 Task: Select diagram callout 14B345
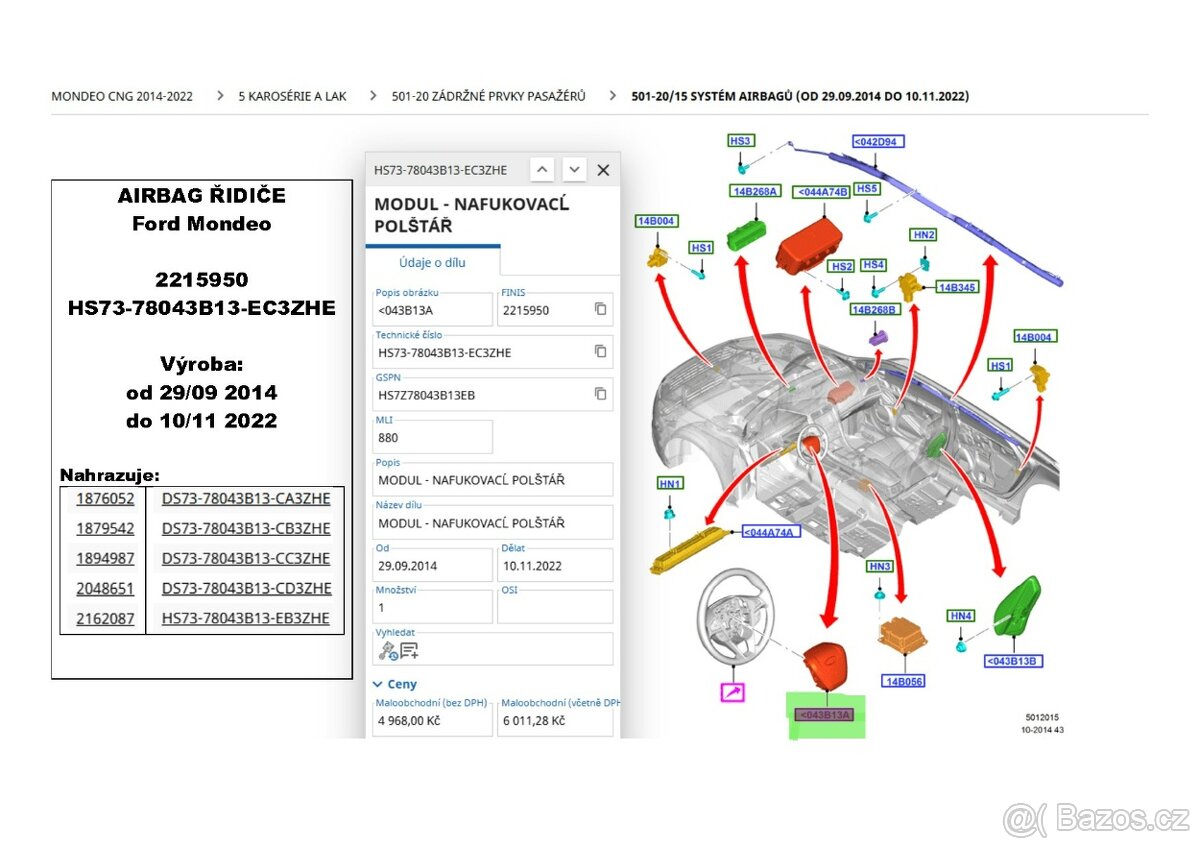pyautogui.click(x=957, y=288)
